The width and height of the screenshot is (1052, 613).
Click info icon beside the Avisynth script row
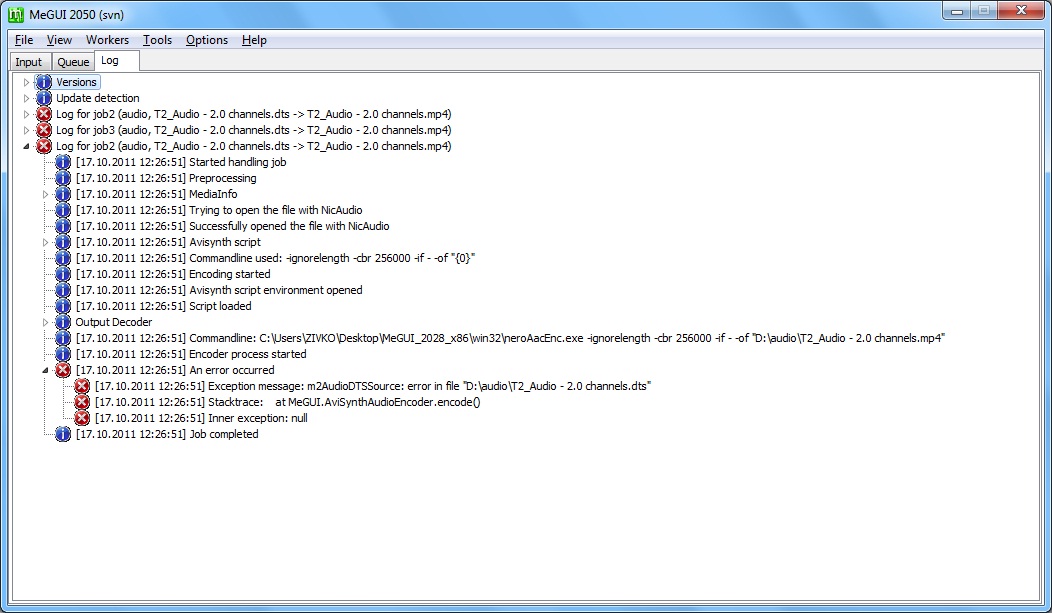click(62, 242)
